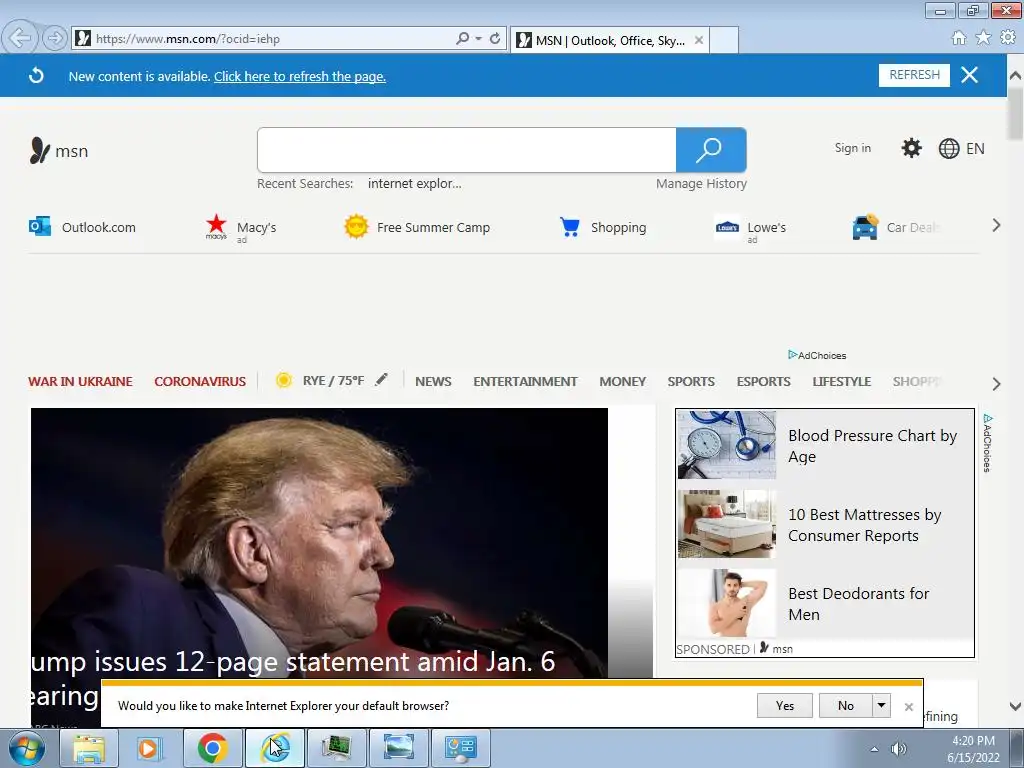Open Outlook.com shortcut icon
This screenshot has width=1024, height=768.
pos(40,226)
